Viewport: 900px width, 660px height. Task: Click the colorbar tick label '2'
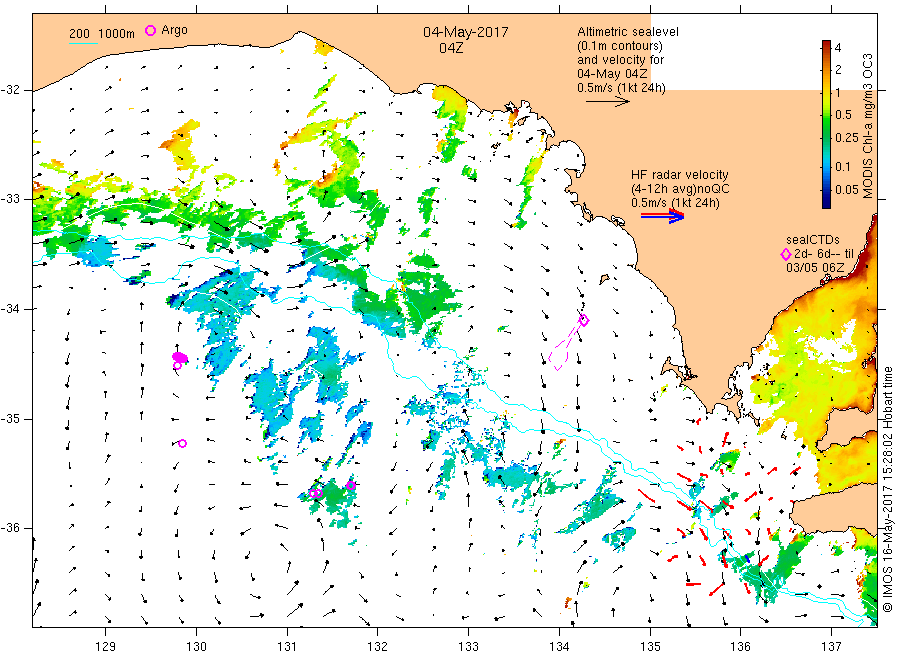(x=838, y=70)
